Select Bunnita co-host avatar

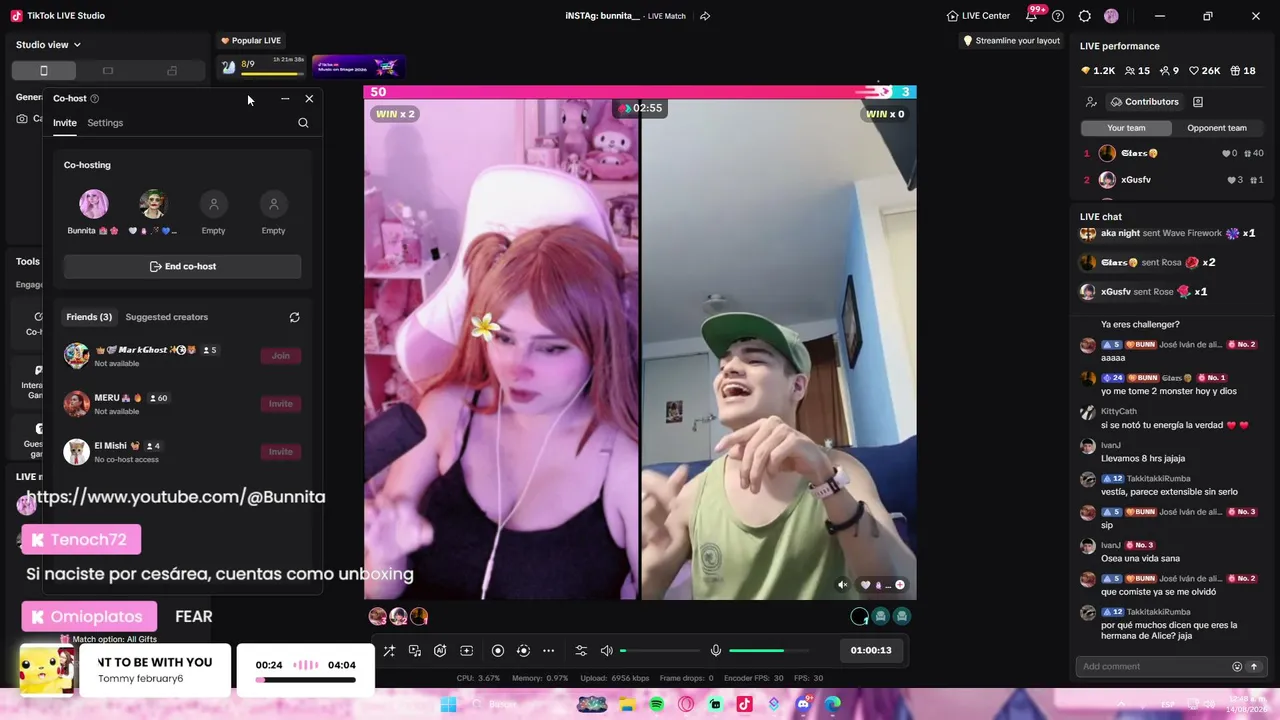click(94, 204)
